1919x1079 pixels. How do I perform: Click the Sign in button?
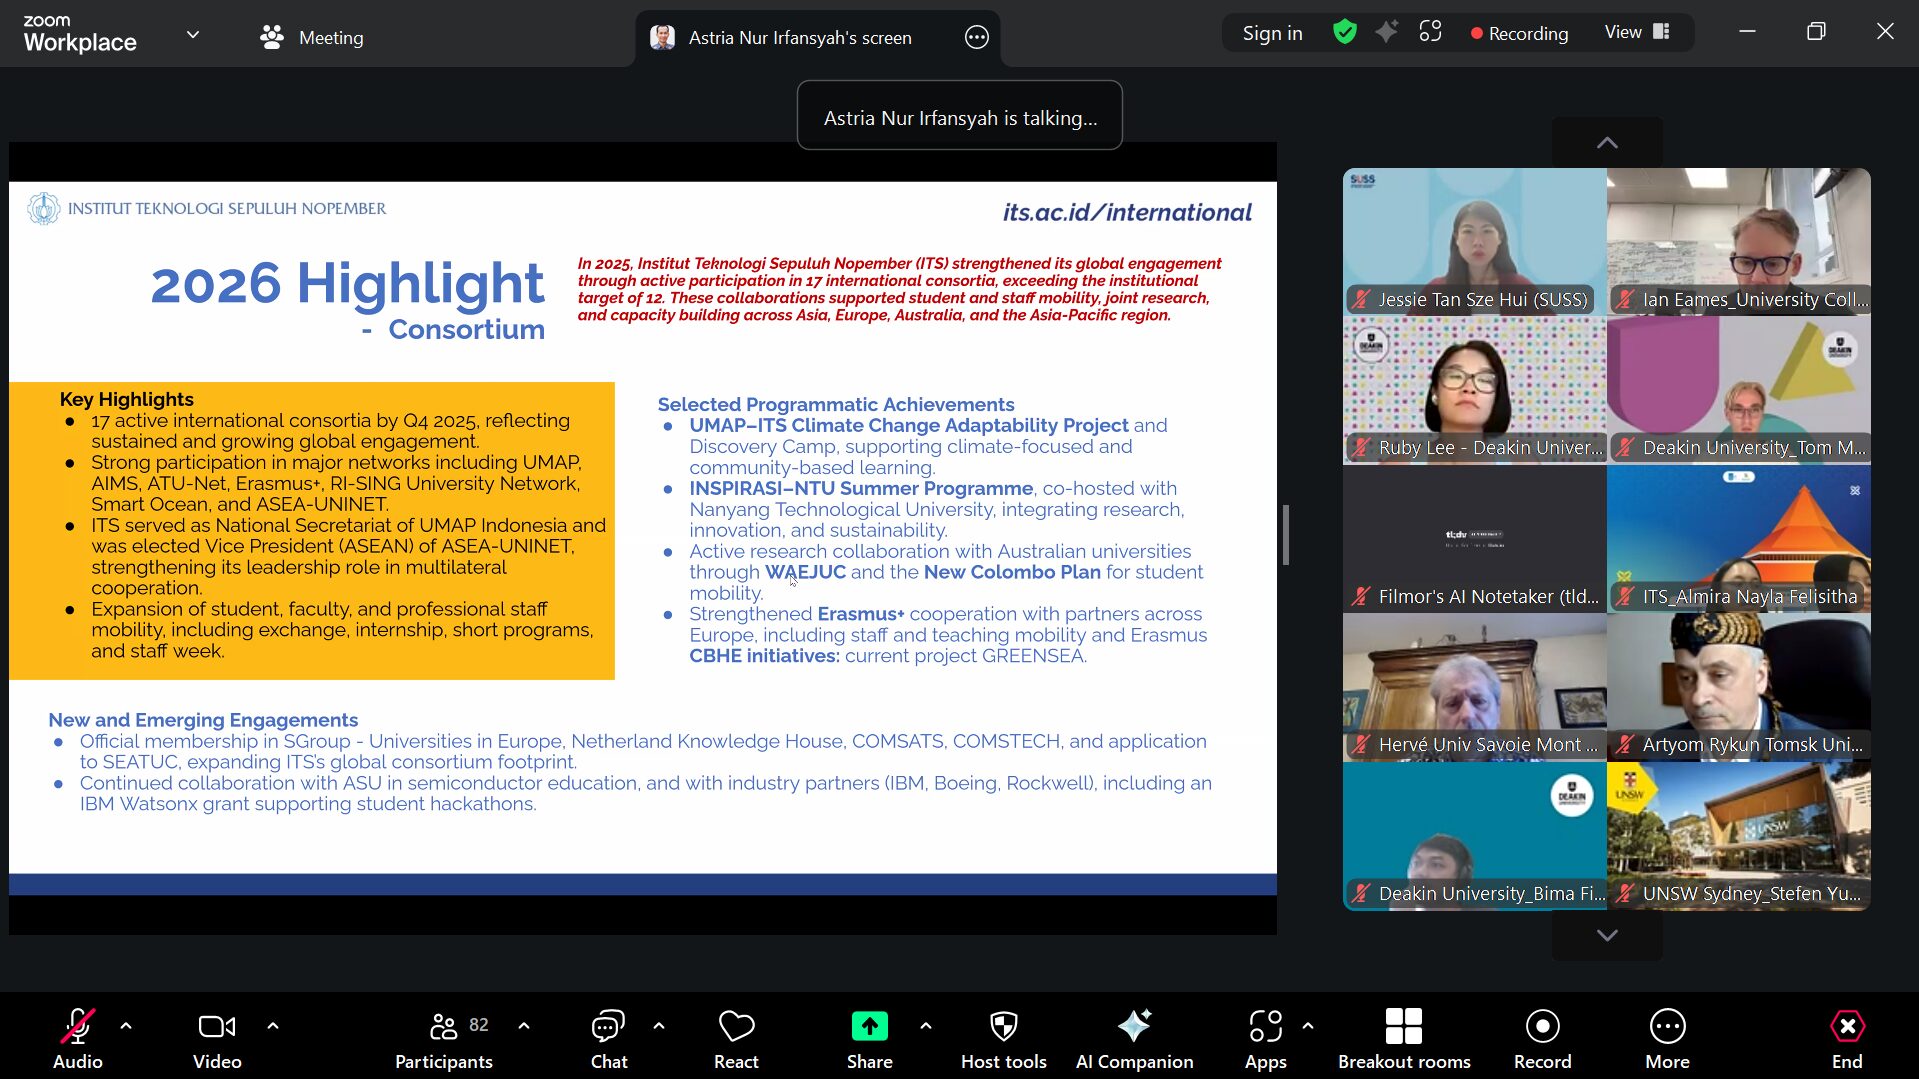(1272, 33)
